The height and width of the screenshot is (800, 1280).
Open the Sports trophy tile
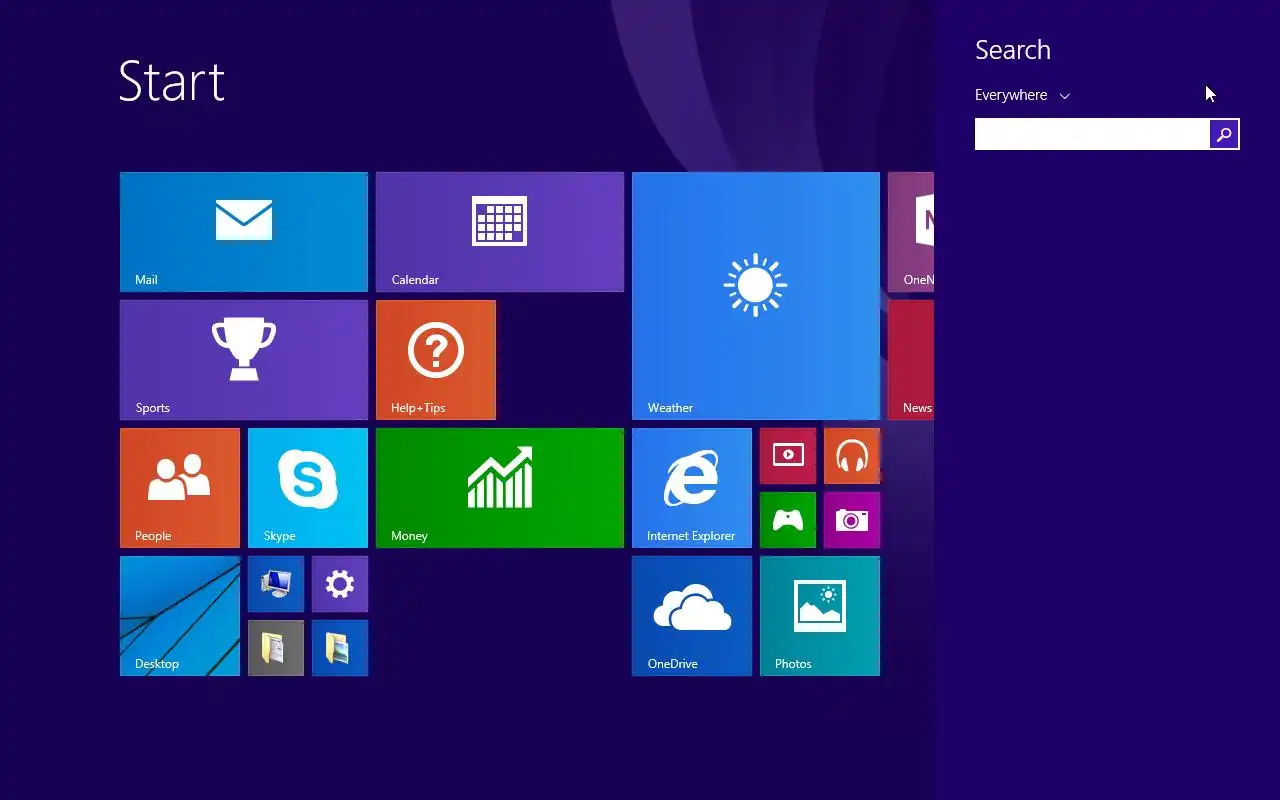click(244, 360)
